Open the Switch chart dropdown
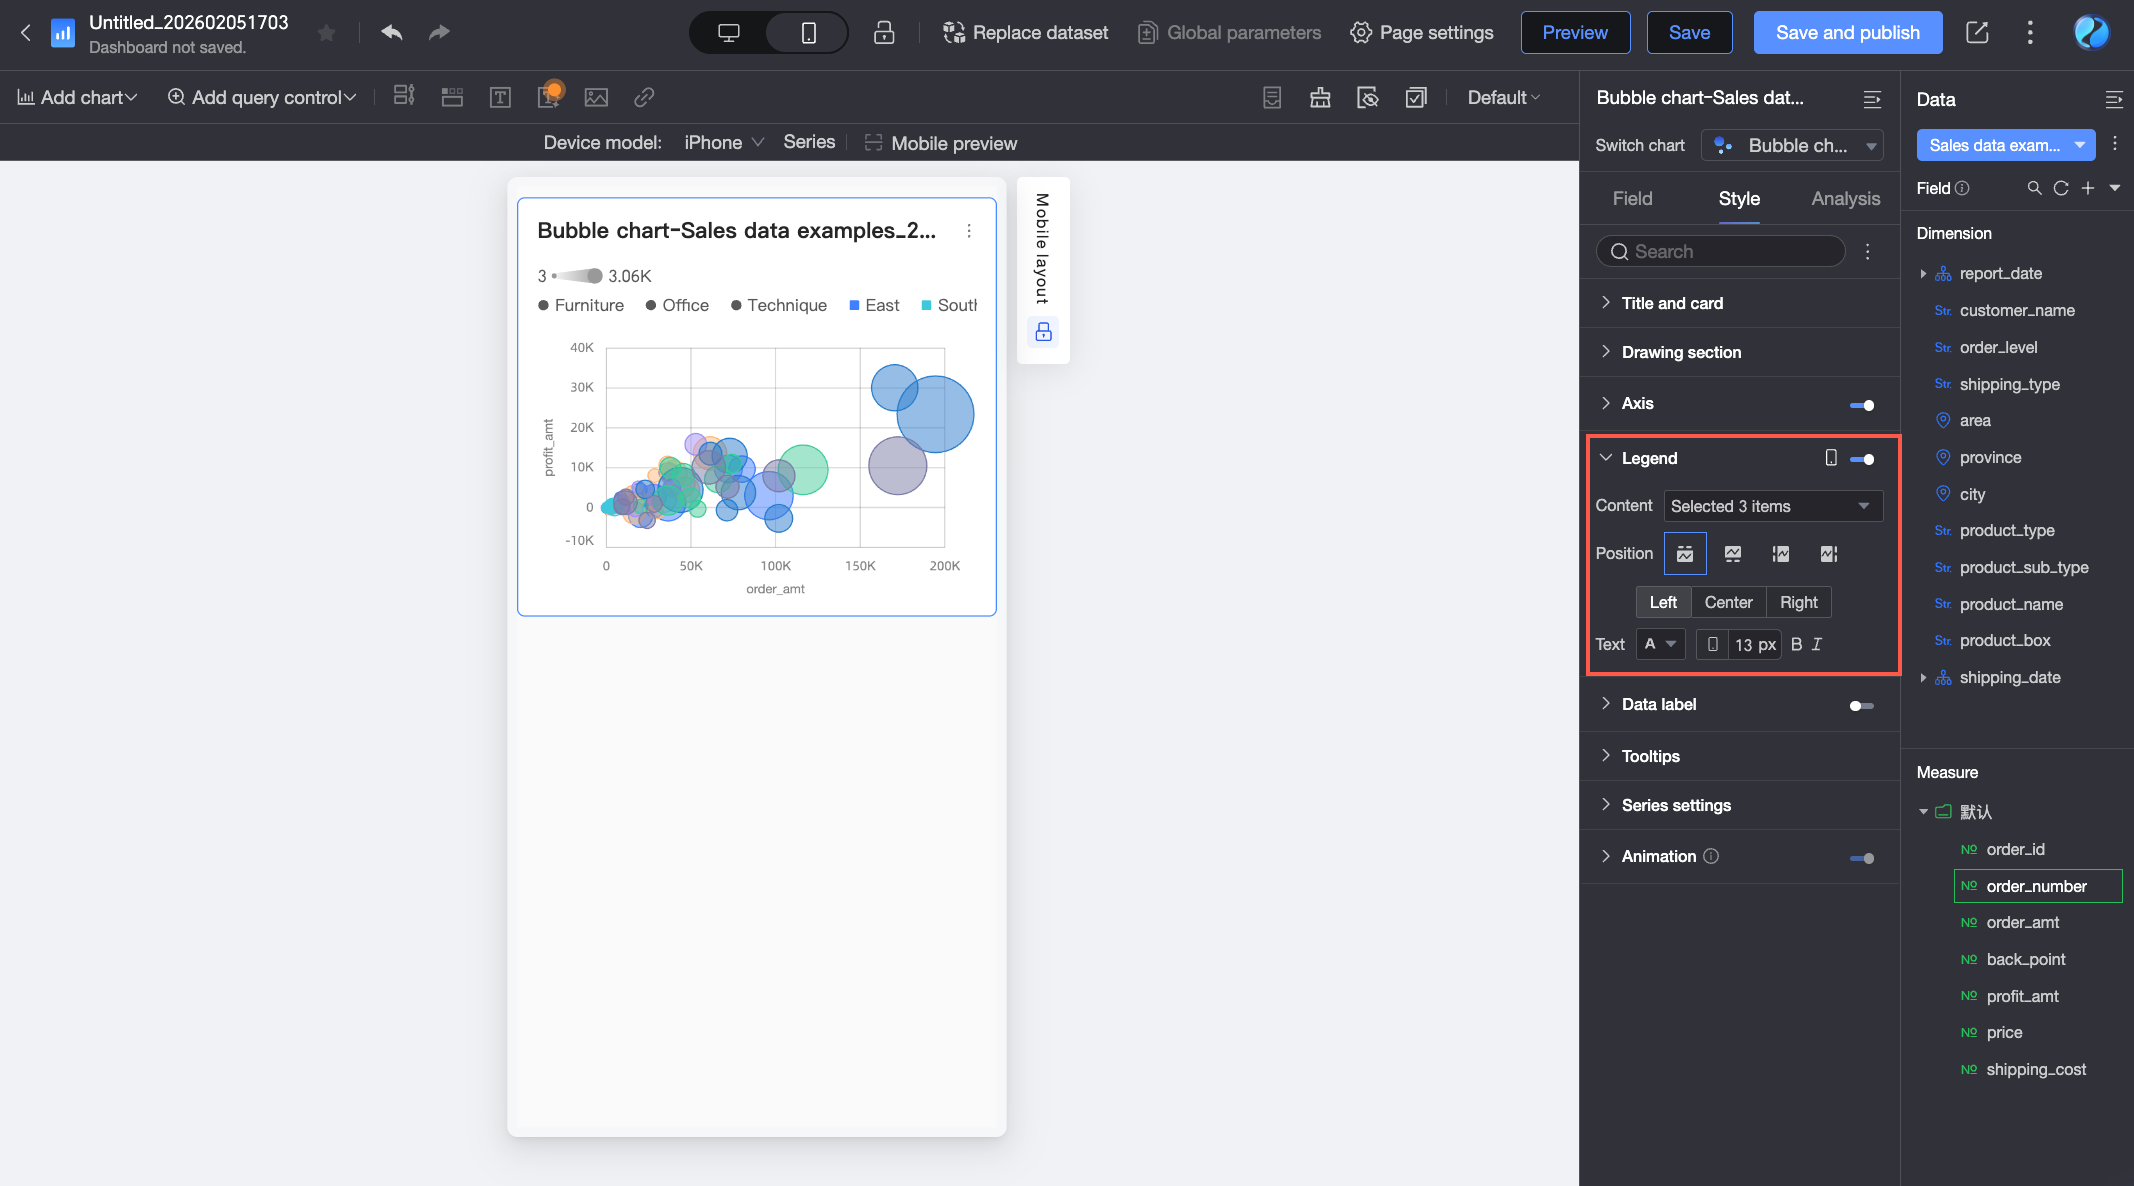The image size is (2134, 1186). click(x=1792, y=145)
